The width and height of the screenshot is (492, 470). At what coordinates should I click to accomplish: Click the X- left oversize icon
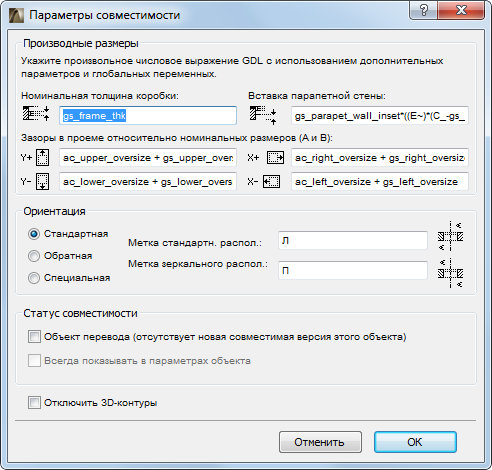[x=271, y=182]
